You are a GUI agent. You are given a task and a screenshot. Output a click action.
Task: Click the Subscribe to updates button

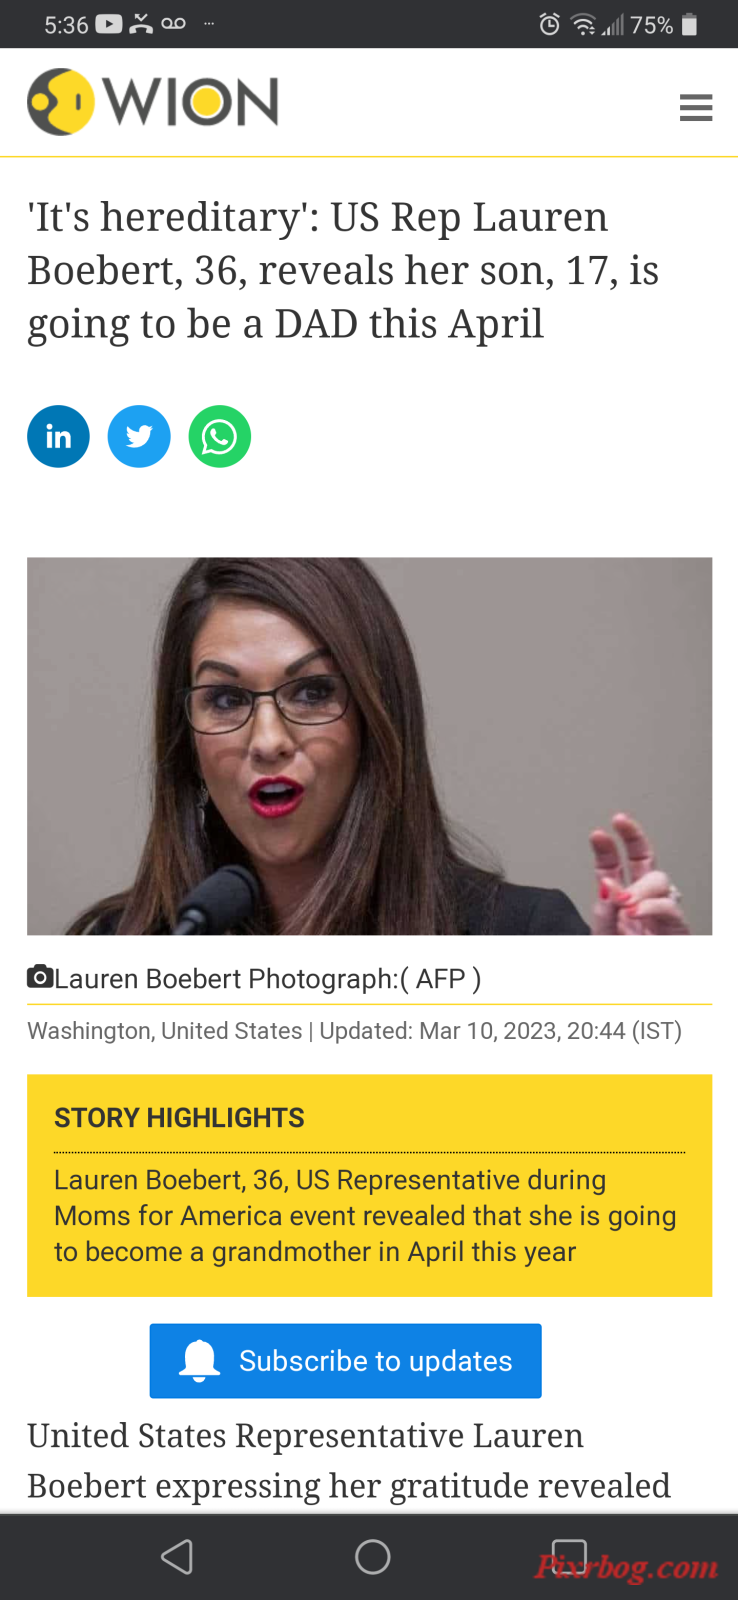pyautogui.click(x=345, y=1361)
